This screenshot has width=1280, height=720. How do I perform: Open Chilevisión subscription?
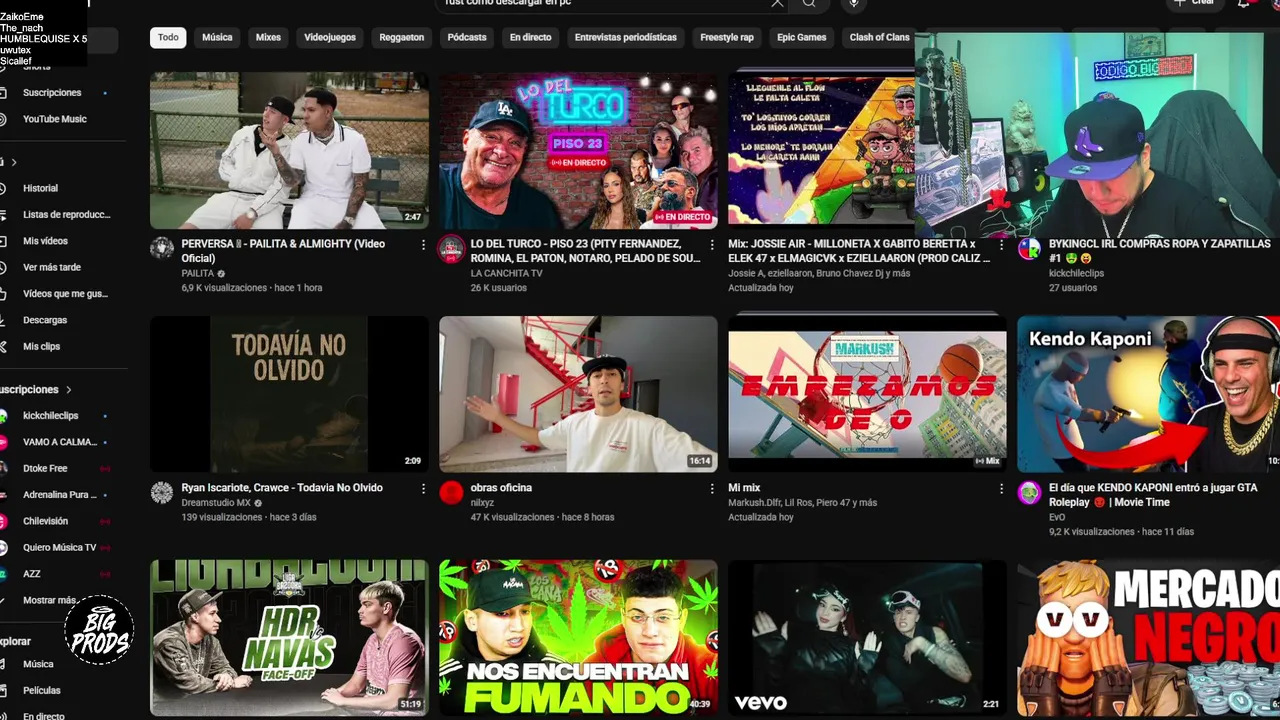coord(45,521)
